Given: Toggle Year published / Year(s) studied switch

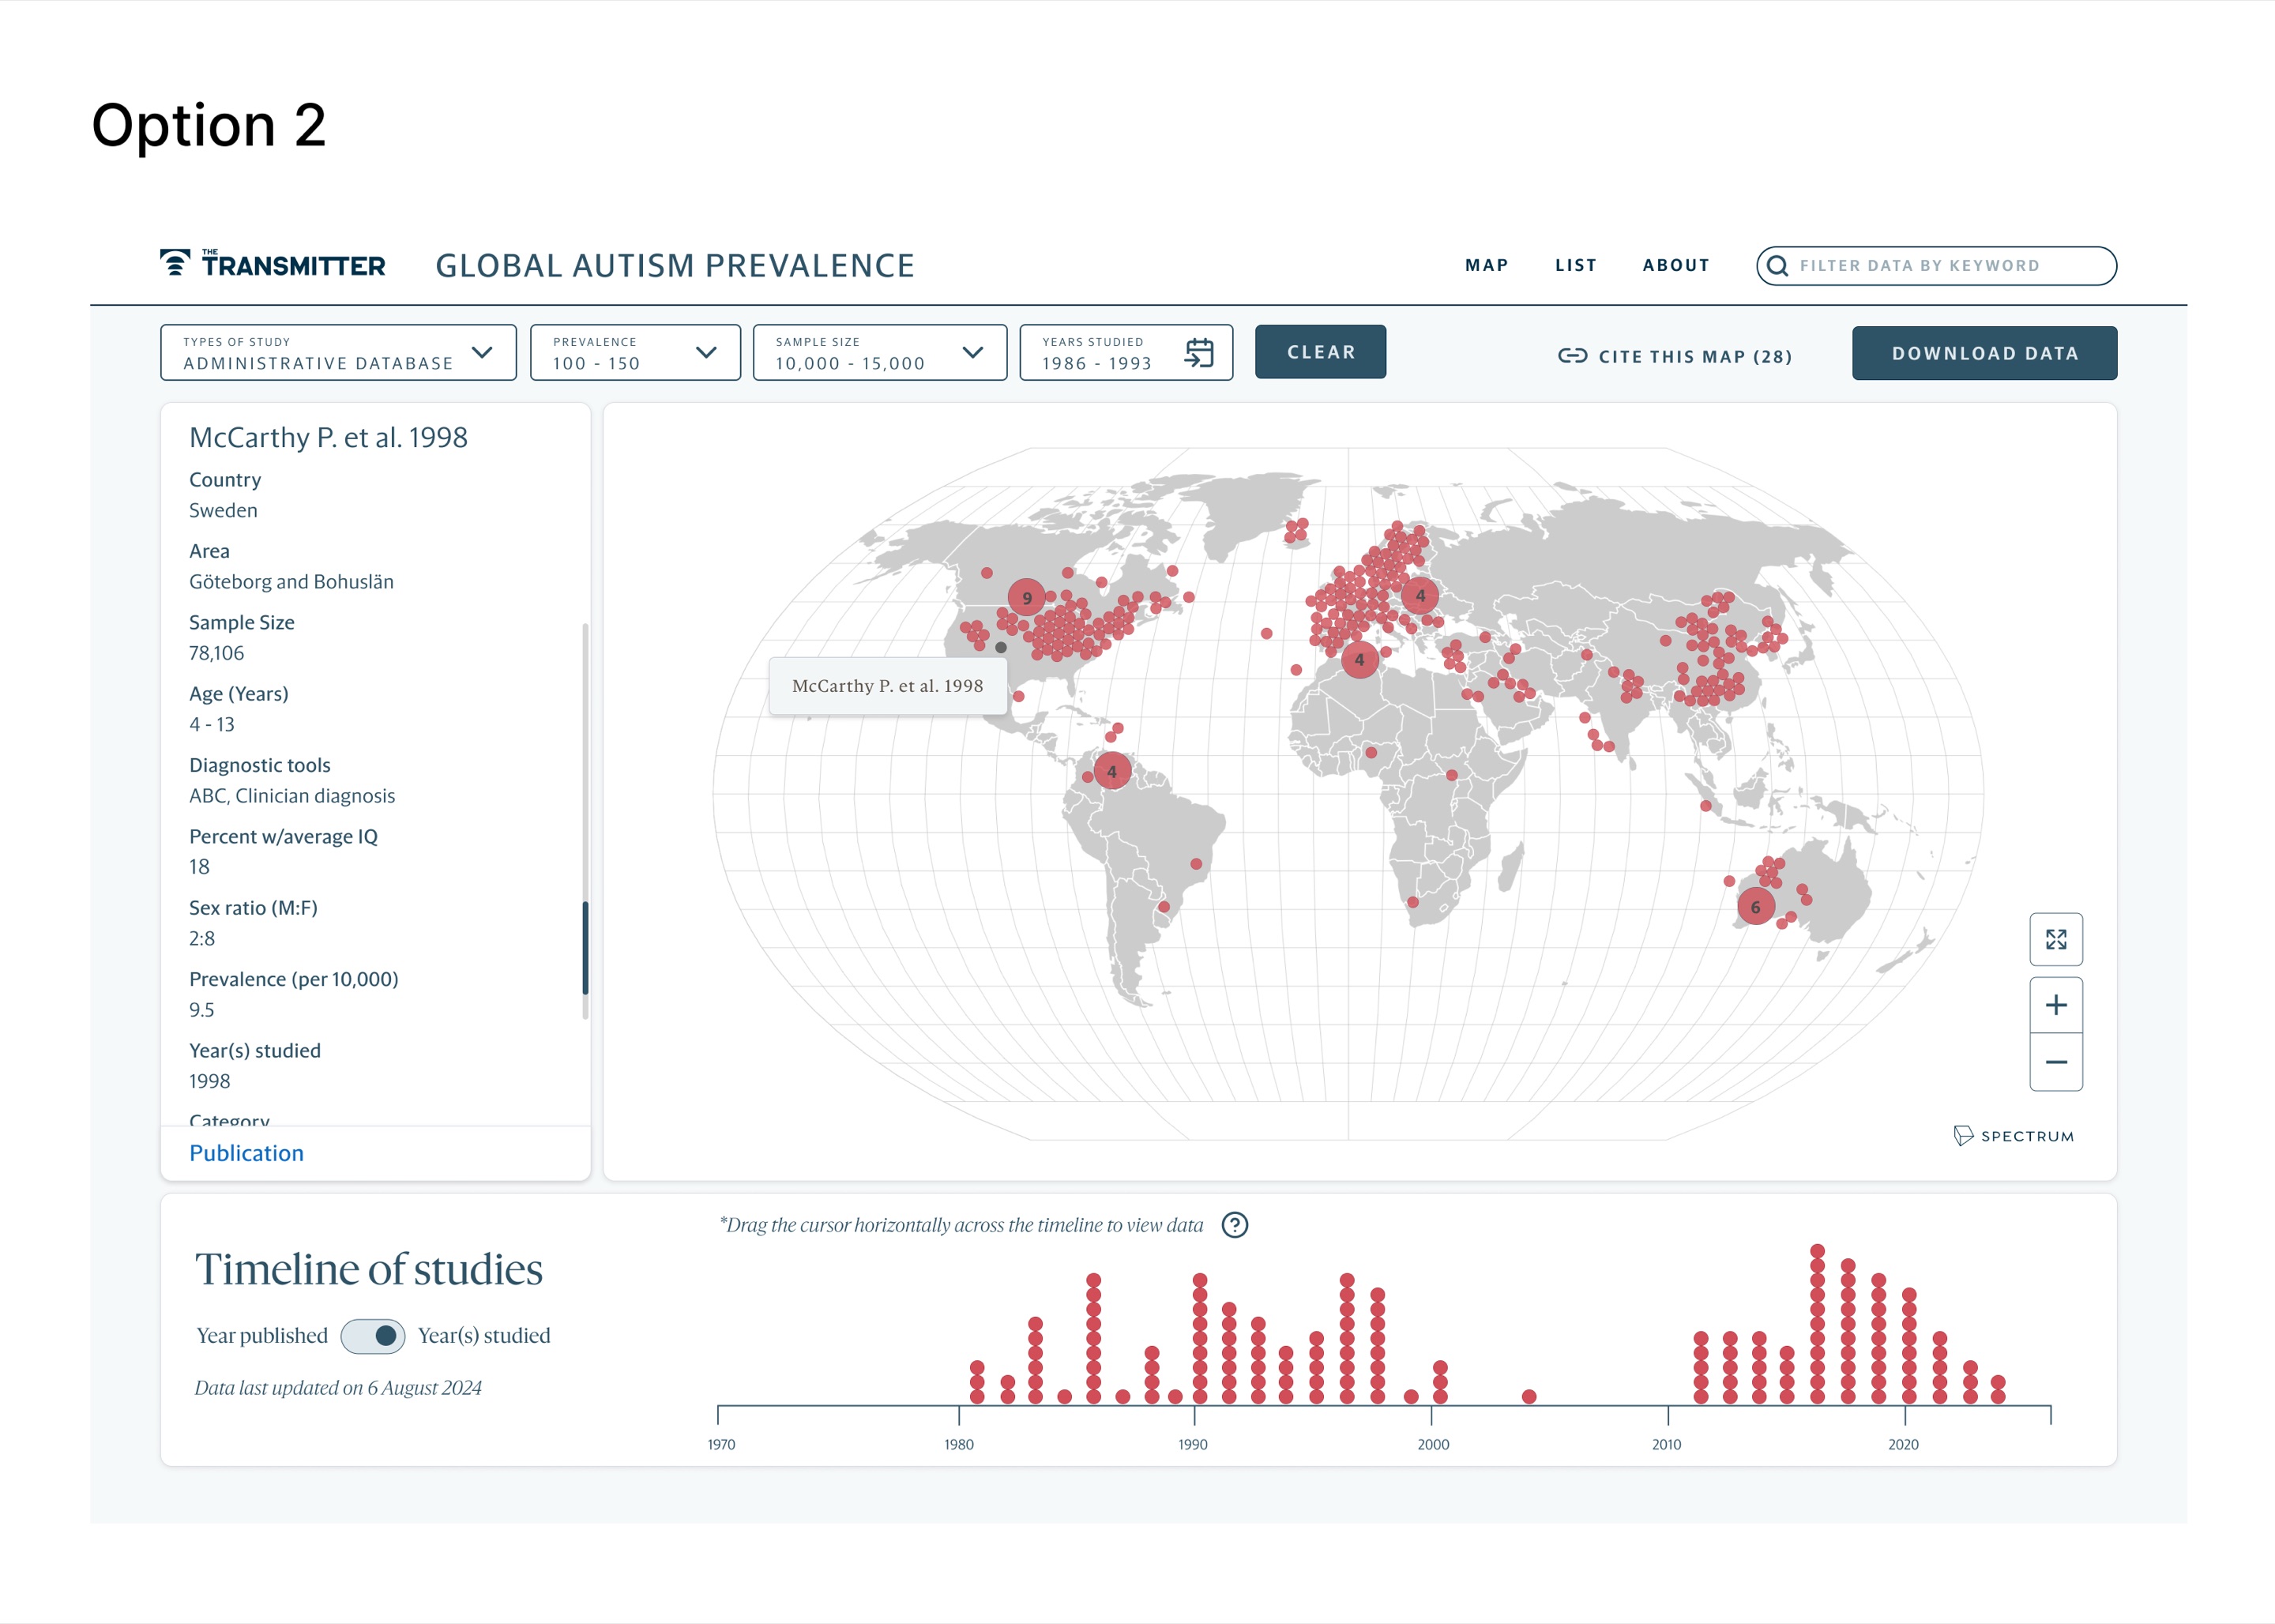Looking at the screenshot, I should 373,1336.
